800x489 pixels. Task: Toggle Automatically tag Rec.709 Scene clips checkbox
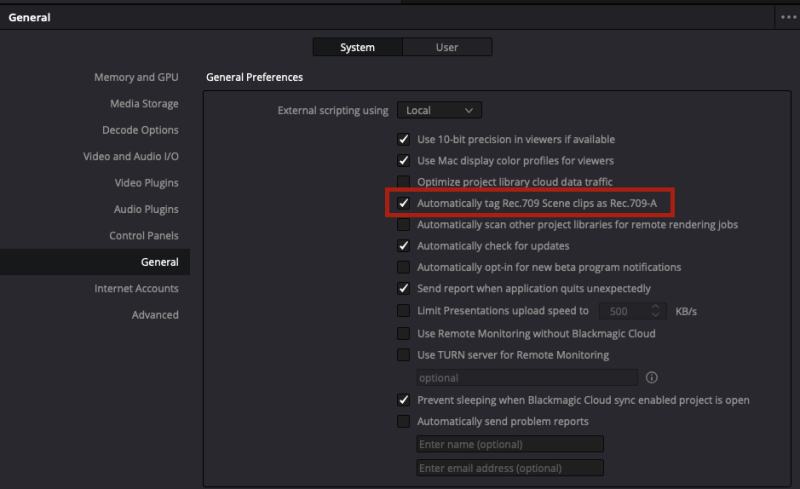(404, 203)
